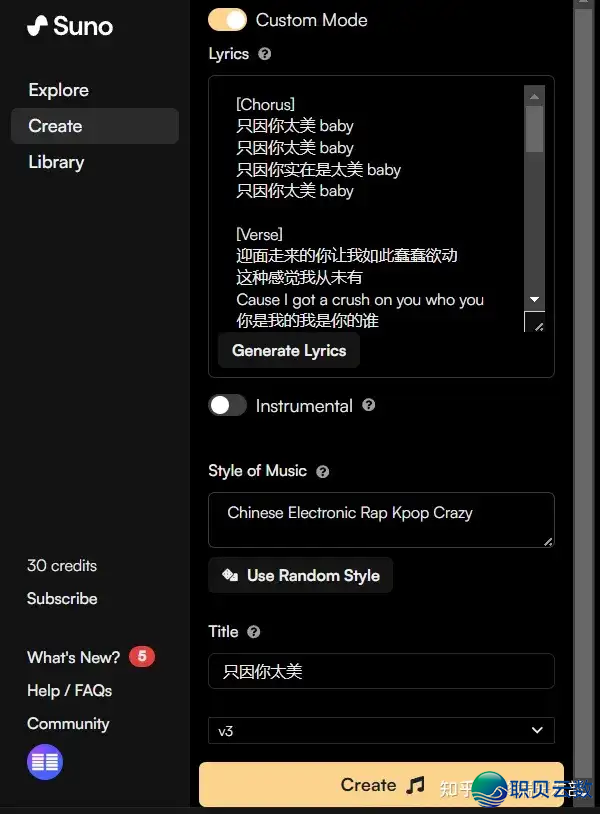
Task: Click the lyrics scrollbar thumb
Action: coord(534,129)
